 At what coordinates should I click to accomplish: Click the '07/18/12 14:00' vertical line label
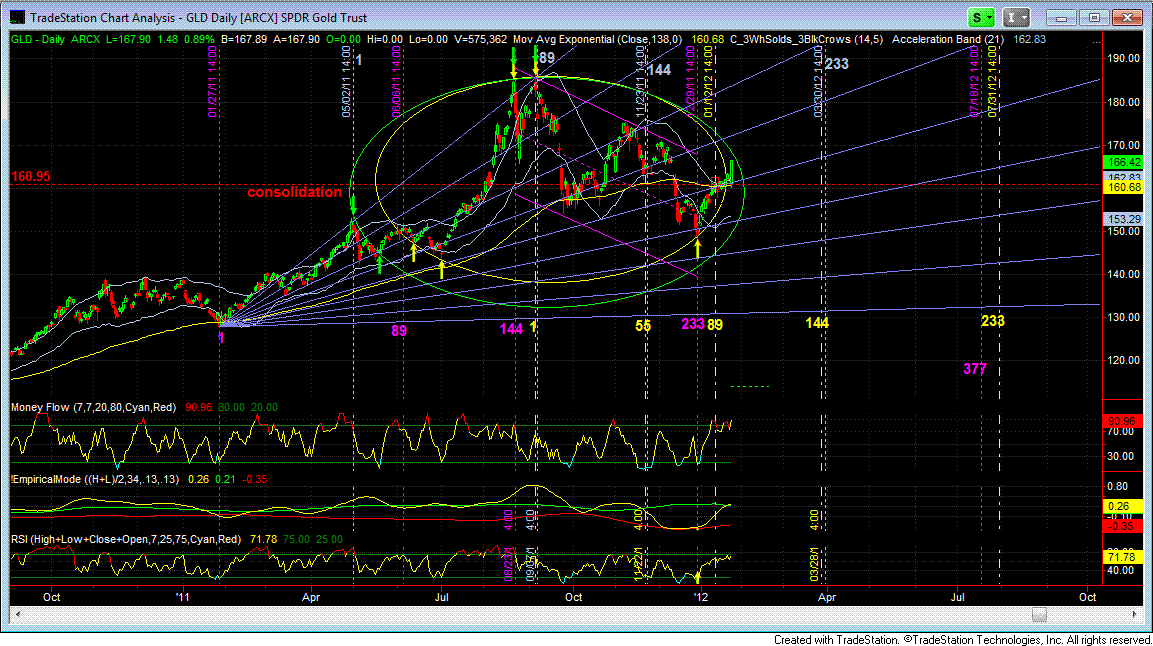click(x=975, y=82)
